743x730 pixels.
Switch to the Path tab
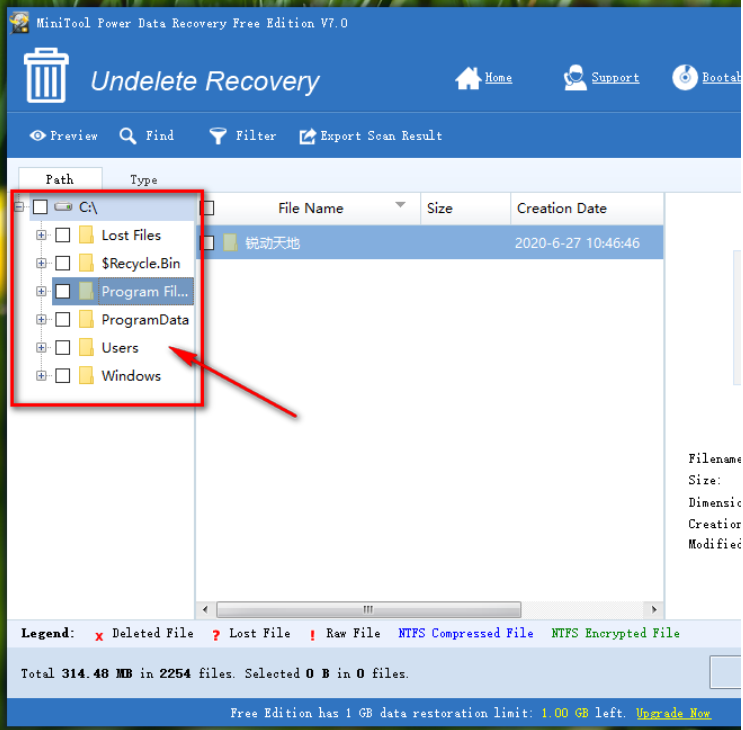click(x=60, y=180)
